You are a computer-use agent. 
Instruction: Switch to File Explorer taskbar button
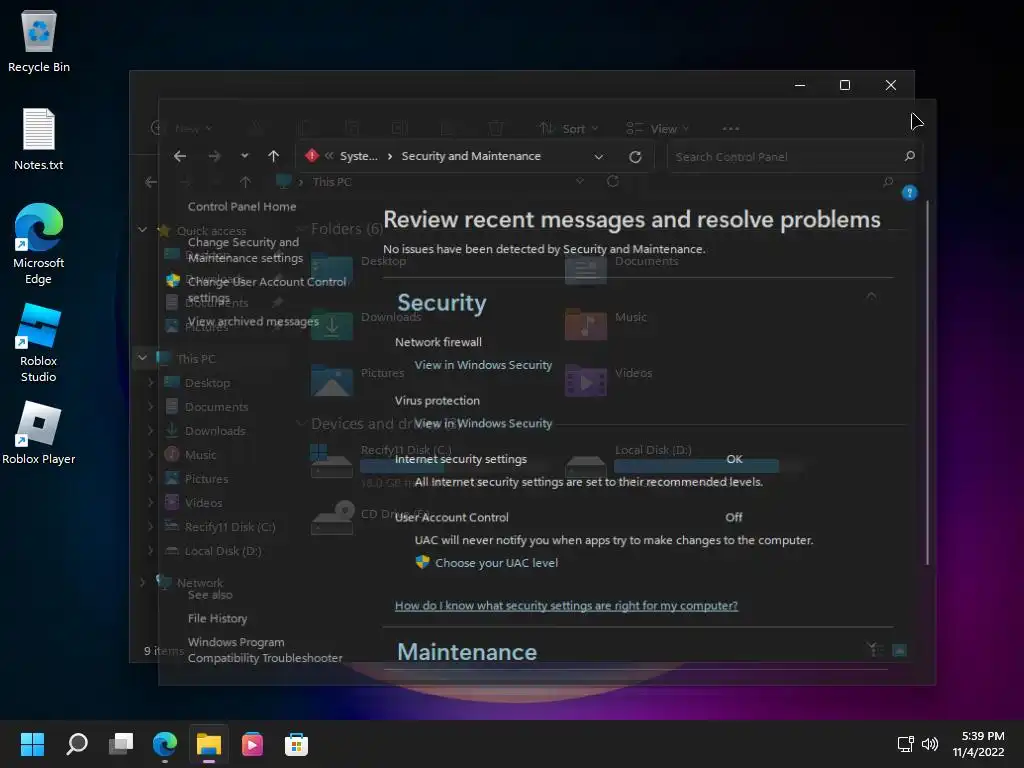click(209, 744)
